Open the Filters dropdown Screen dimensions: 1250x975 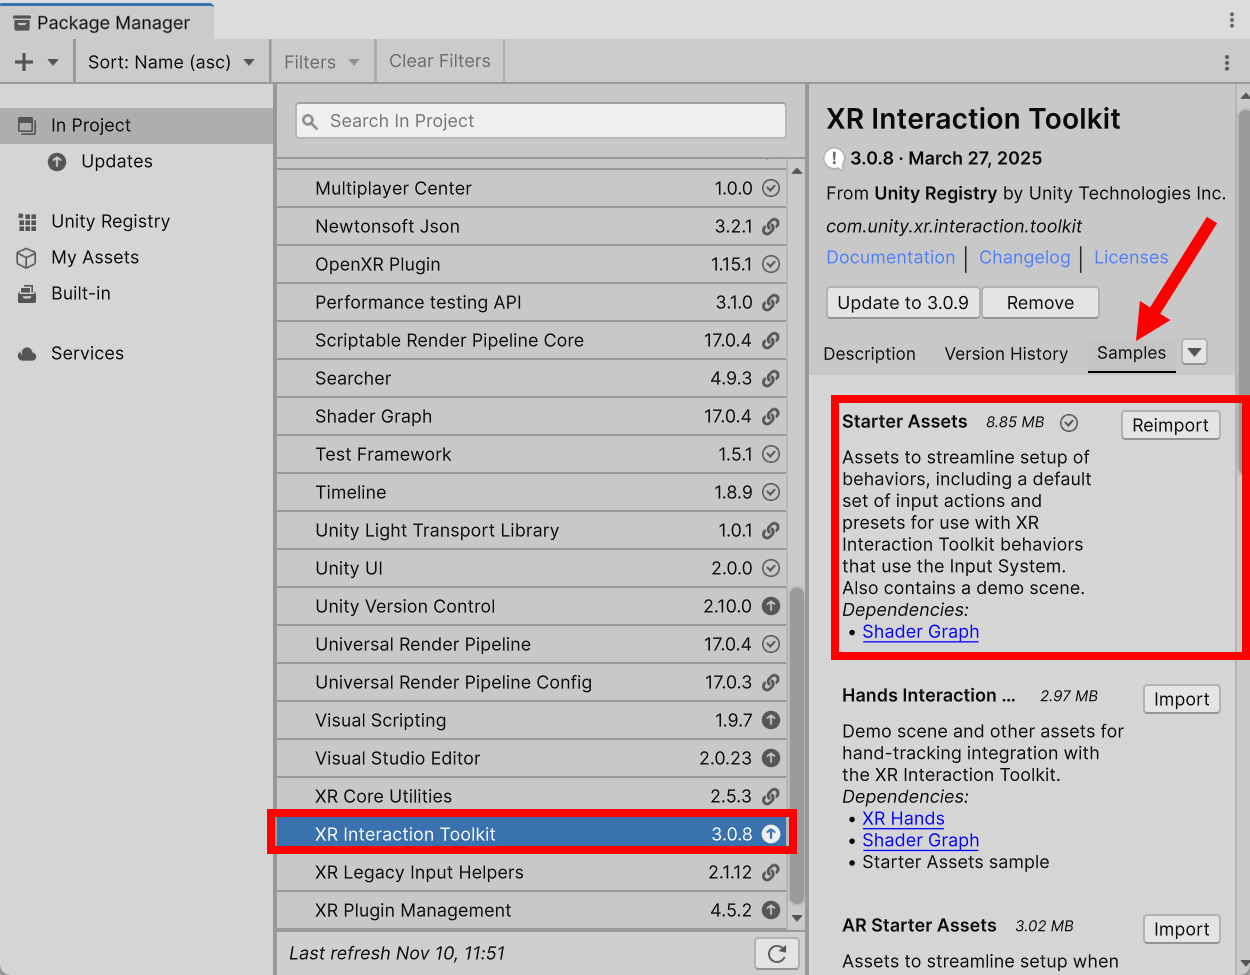[321, 62]
